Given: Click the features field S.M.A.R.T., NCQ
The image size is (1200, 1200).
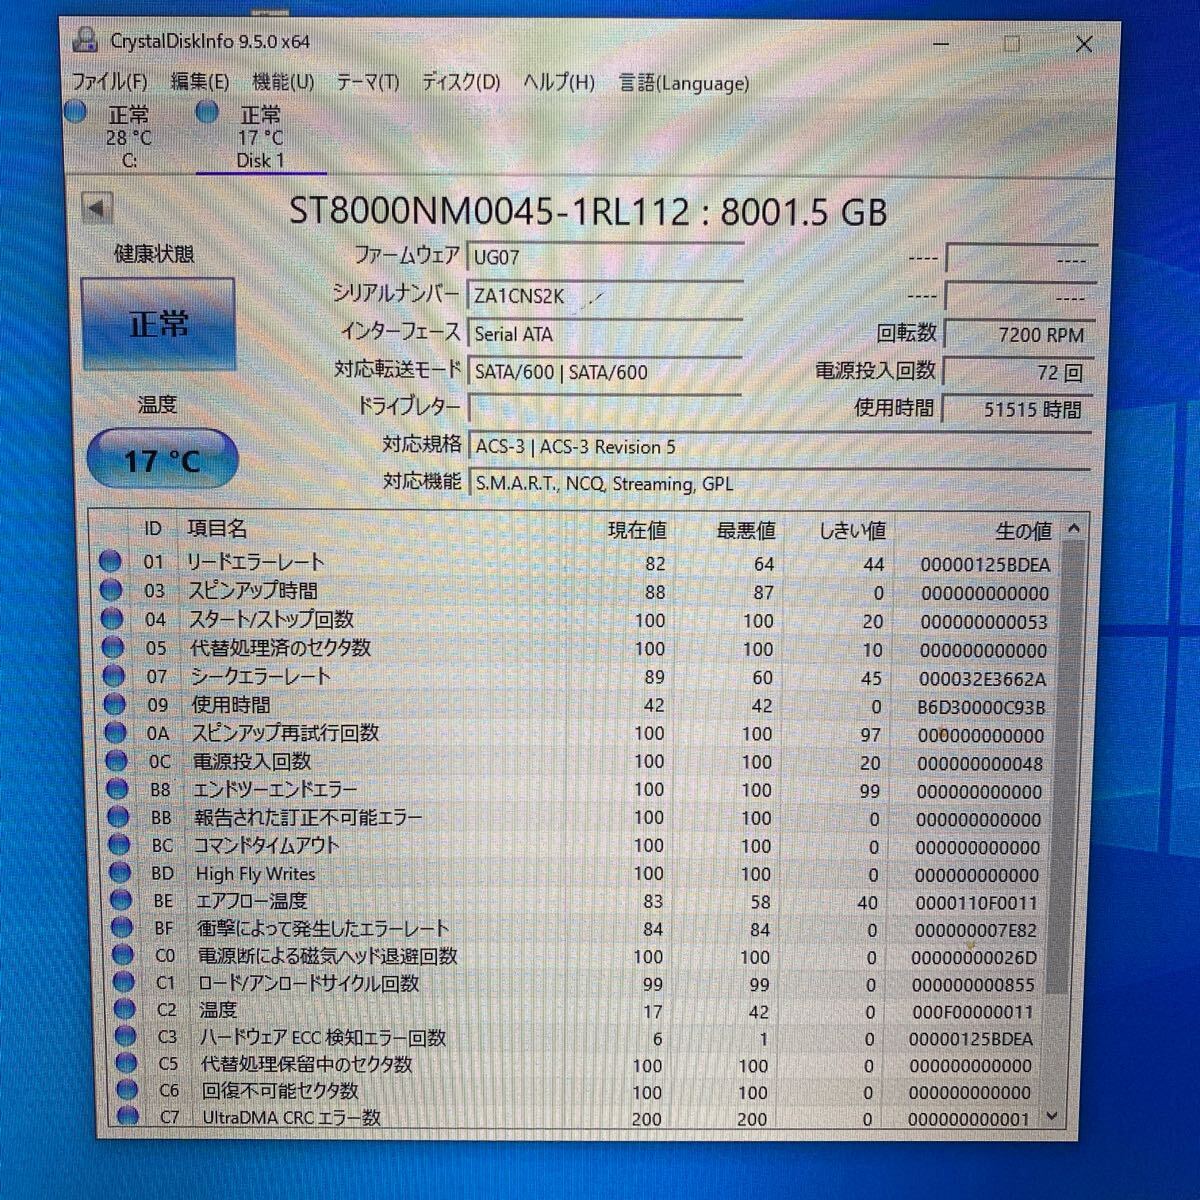Looking at the screenshot, I should coord(780,484).
